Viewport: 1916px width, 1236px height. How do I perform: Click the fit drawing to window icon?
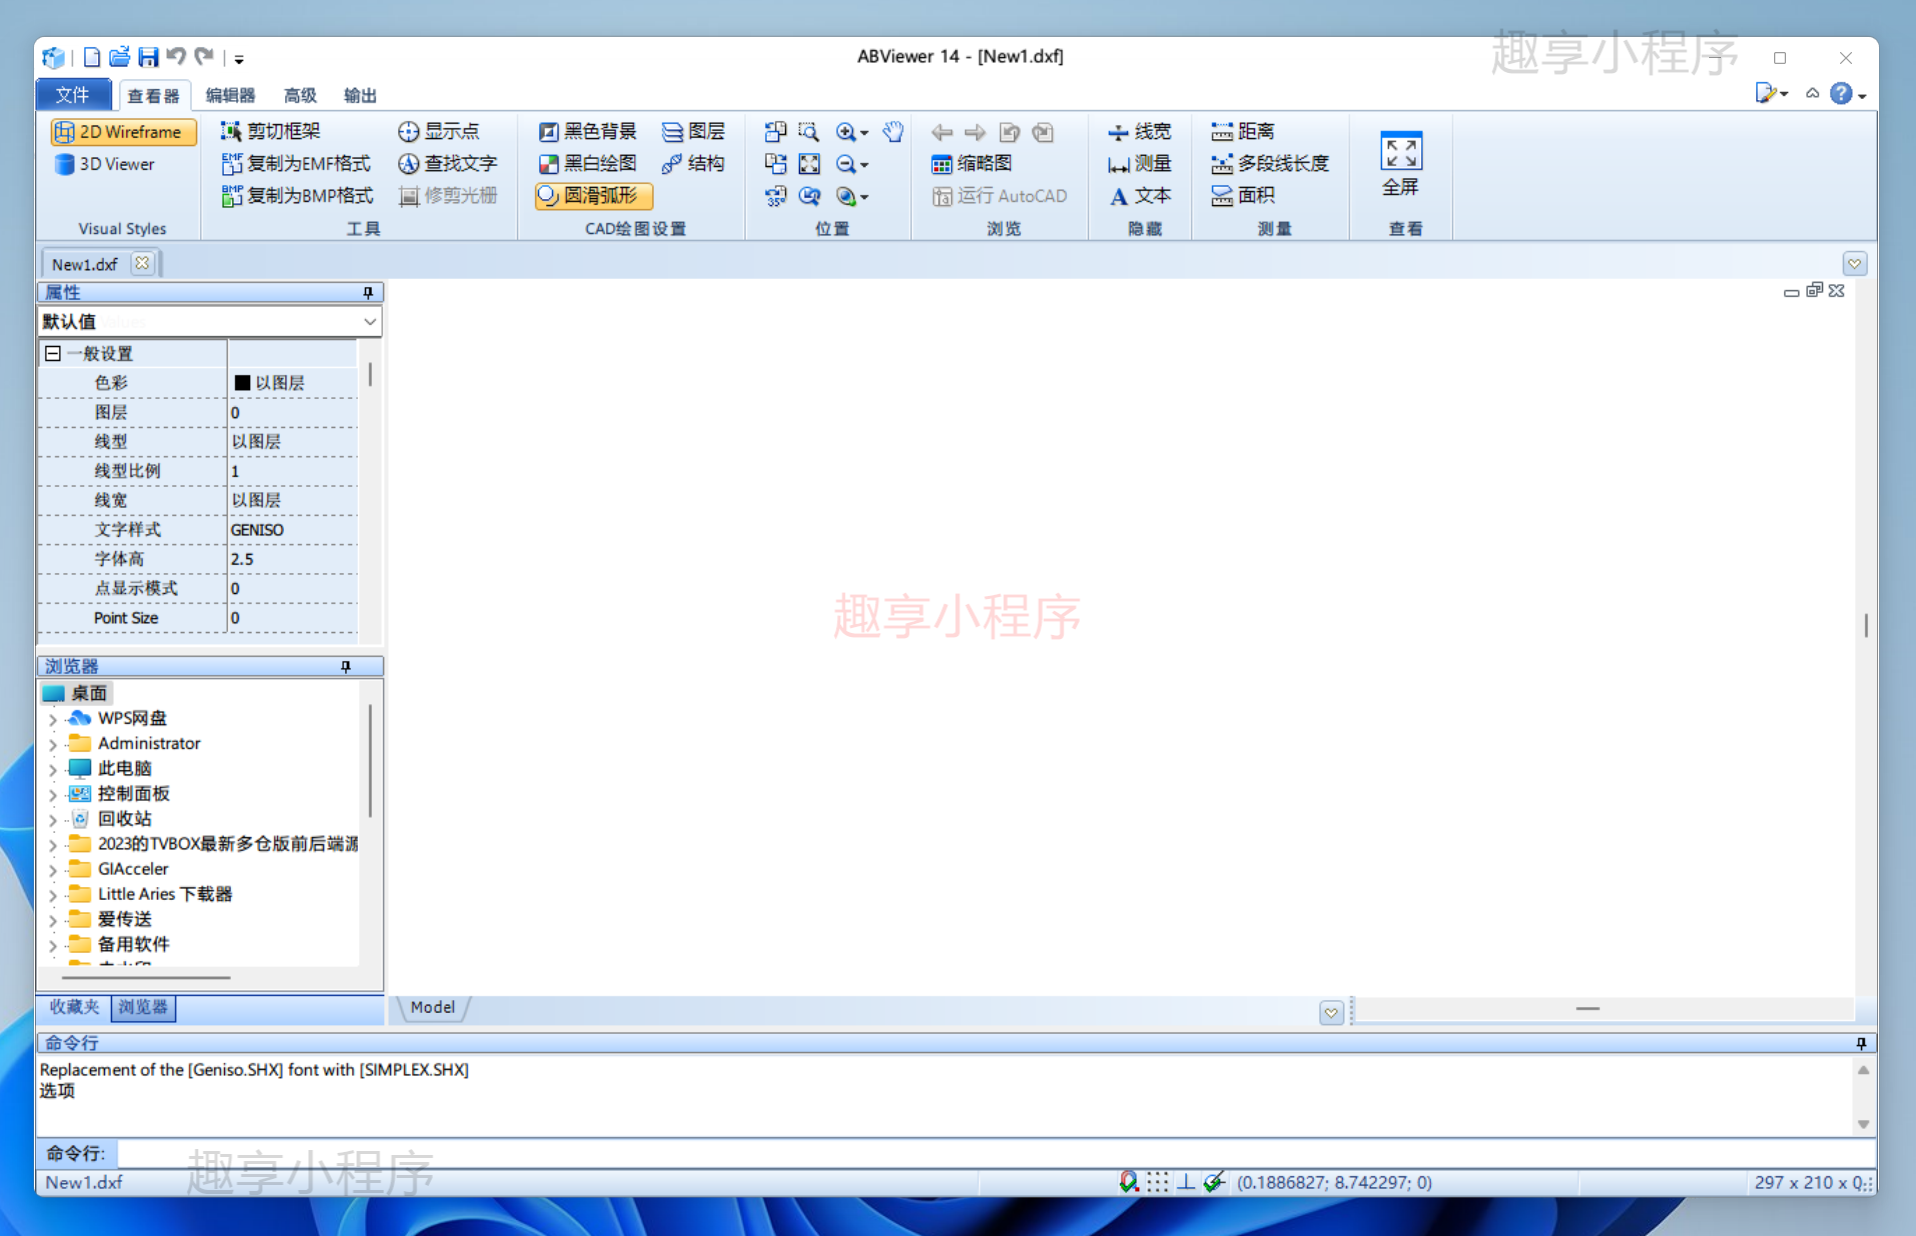coord(809,163)
